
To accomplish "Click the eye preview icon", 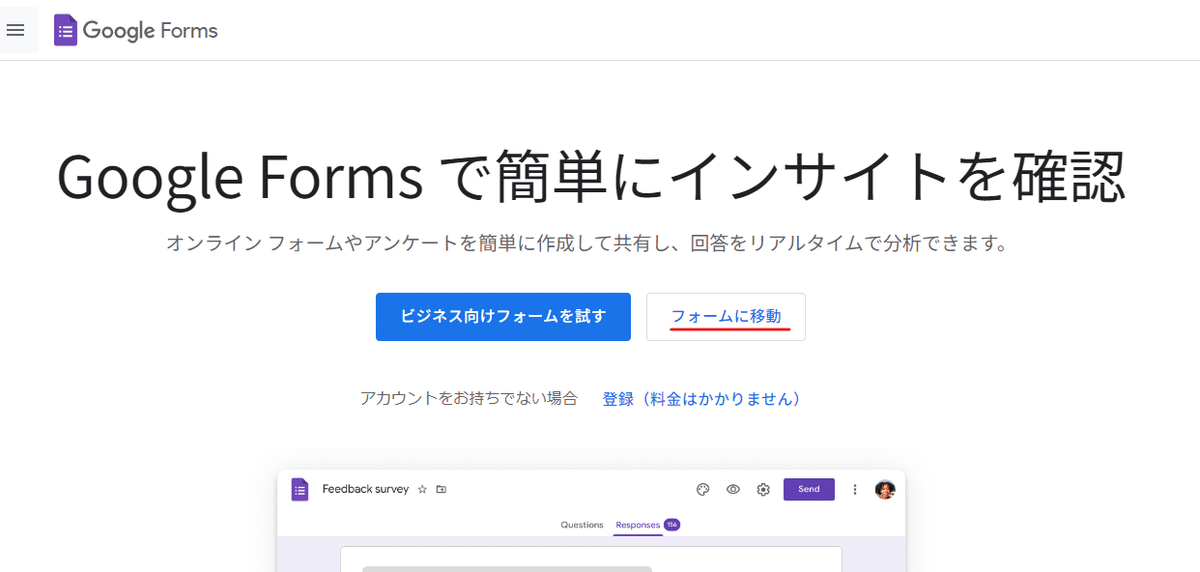I will tap(733, 489).
